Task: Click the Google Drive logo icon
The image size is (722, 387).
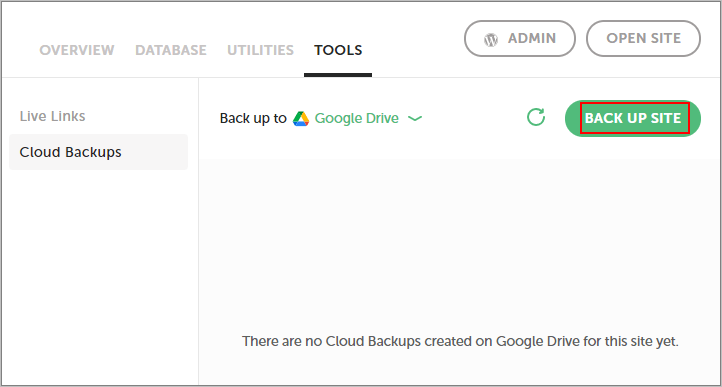Action: coord(301,118)
